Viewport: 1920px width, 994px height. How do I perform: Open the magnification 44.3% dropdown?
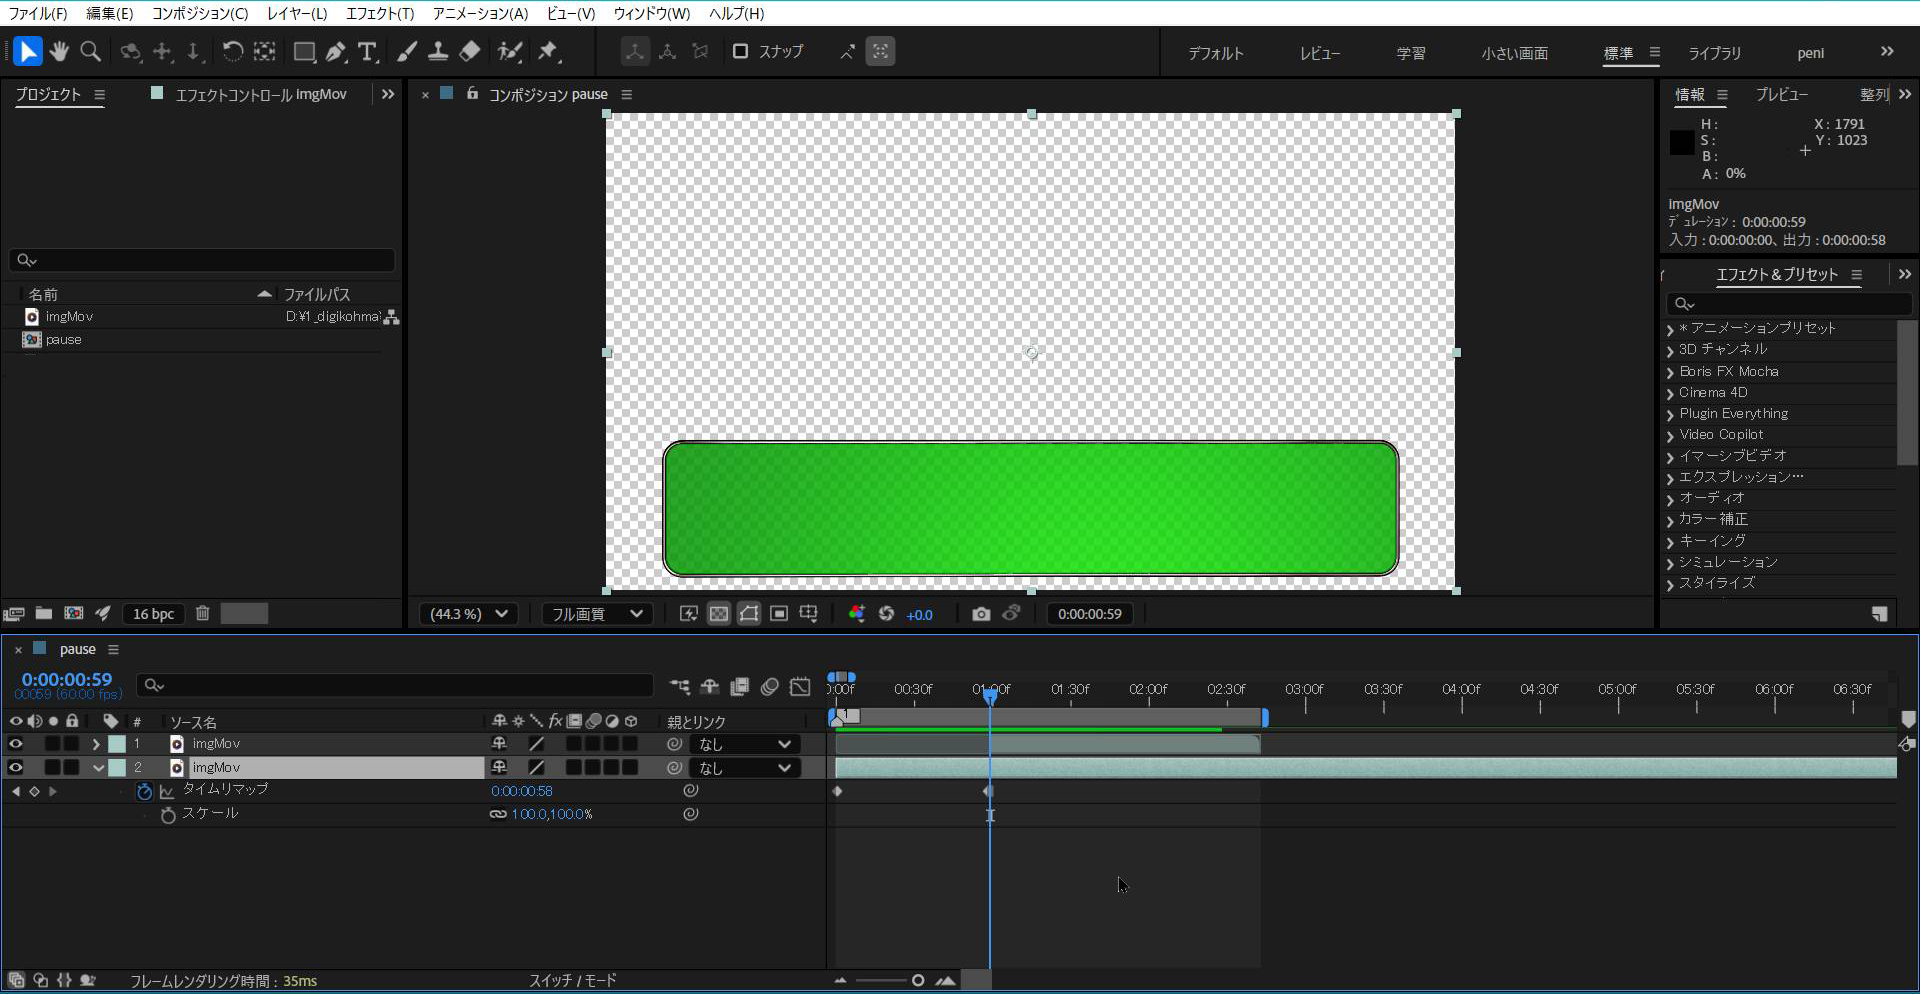(469, 614)
